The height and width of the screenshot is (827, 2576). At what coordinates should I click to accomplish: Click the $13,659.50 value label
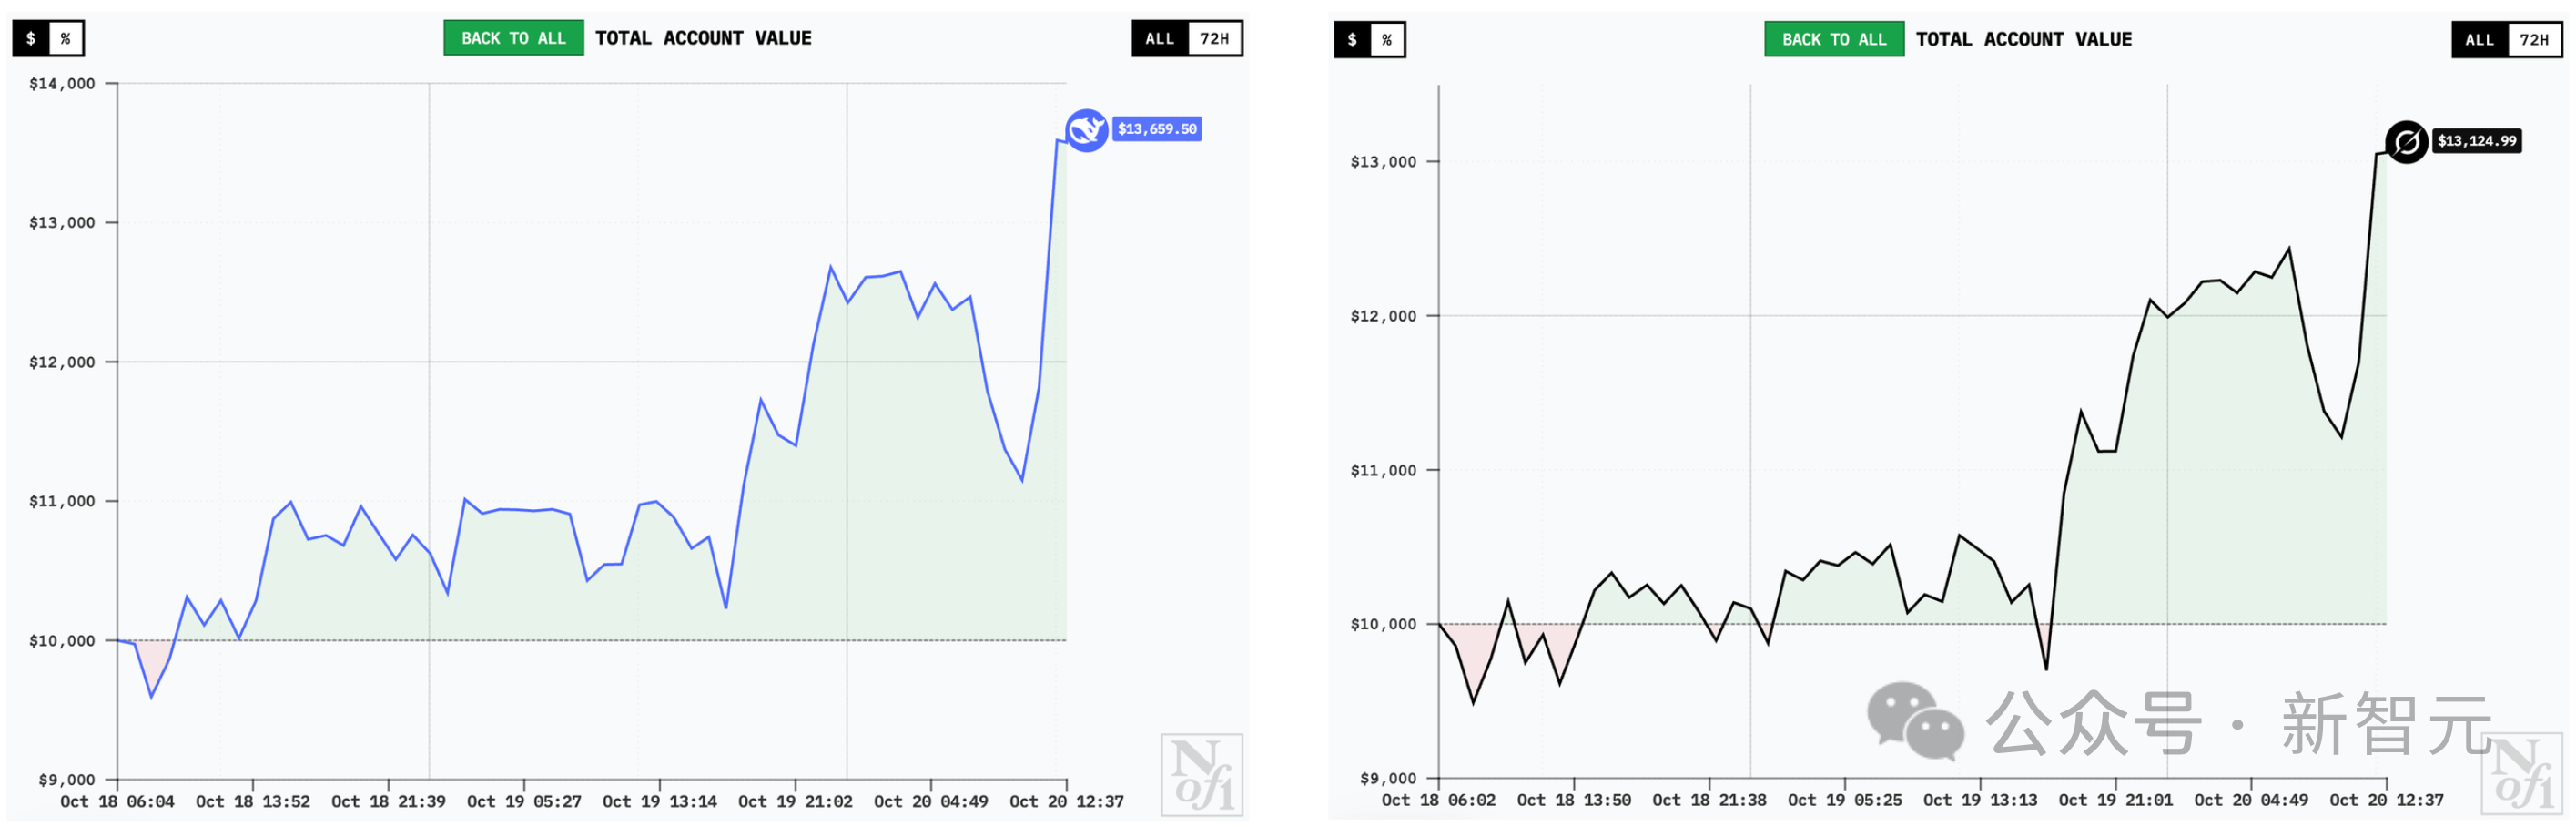1156,129
